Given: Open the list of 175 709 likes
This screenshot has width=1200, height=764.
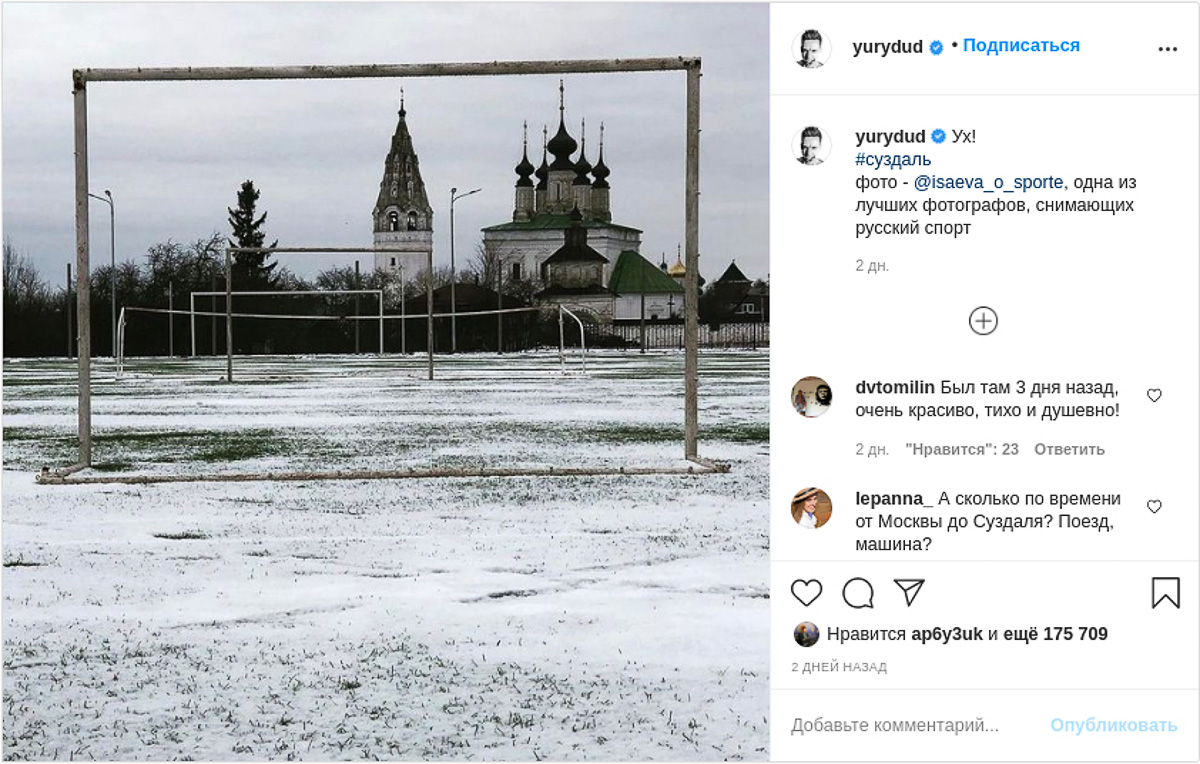Looking at the screenshot, I should pos(1054,631).
